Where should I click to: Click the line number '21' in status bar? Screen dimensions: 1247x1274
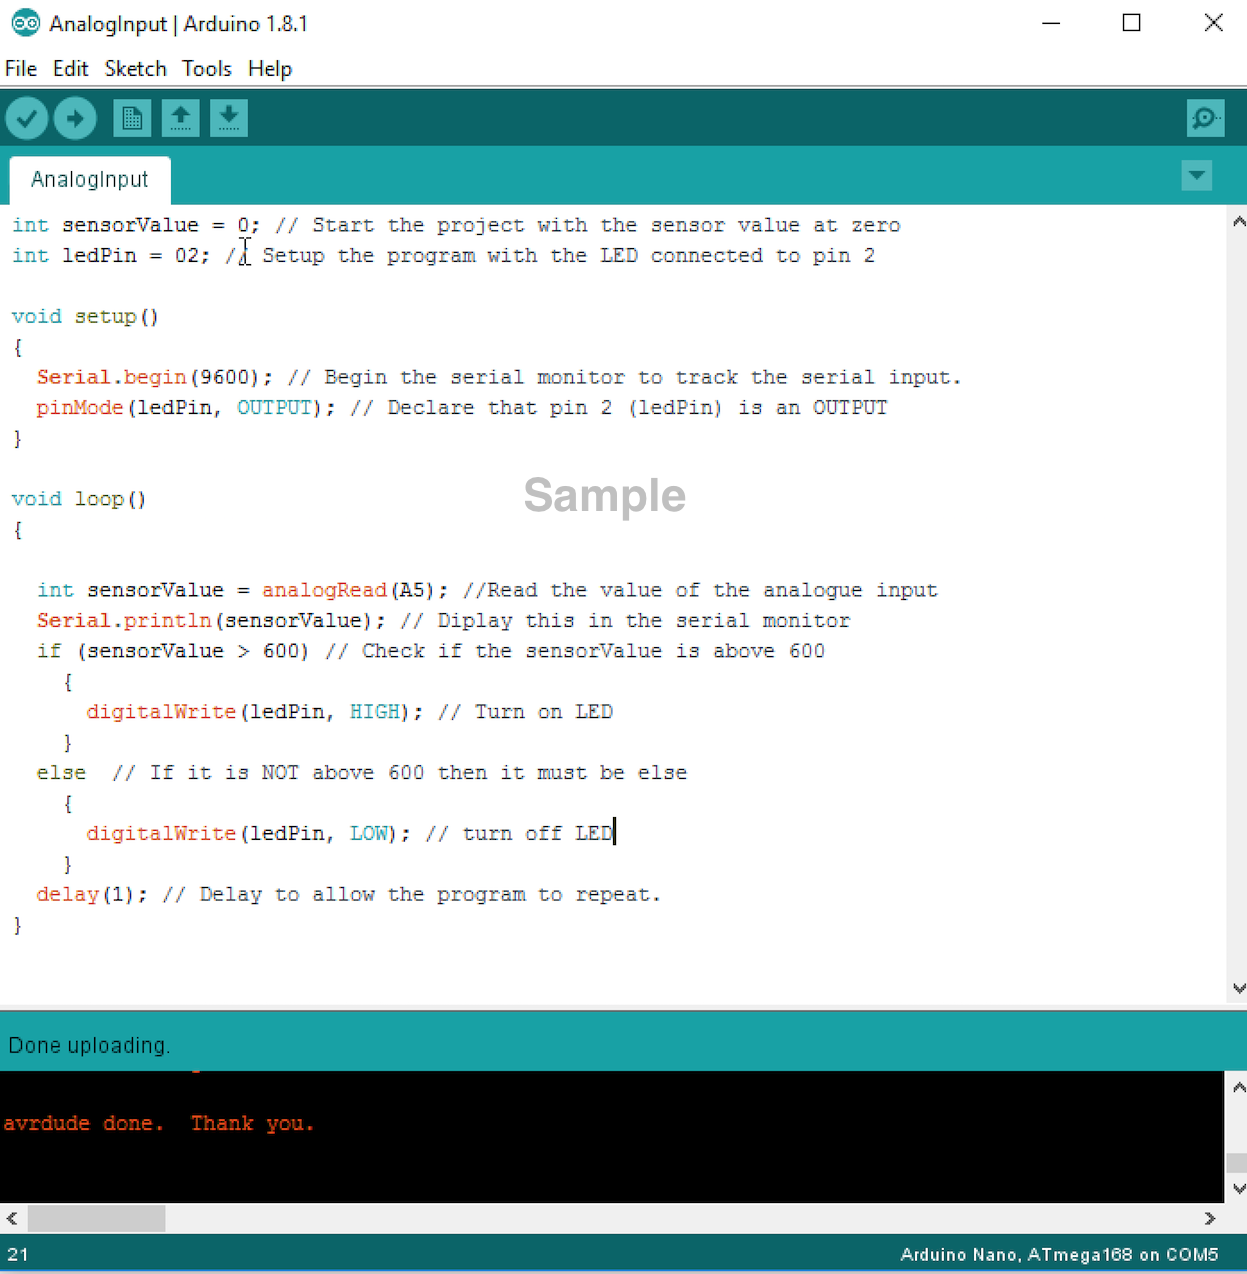point(18,1255)
